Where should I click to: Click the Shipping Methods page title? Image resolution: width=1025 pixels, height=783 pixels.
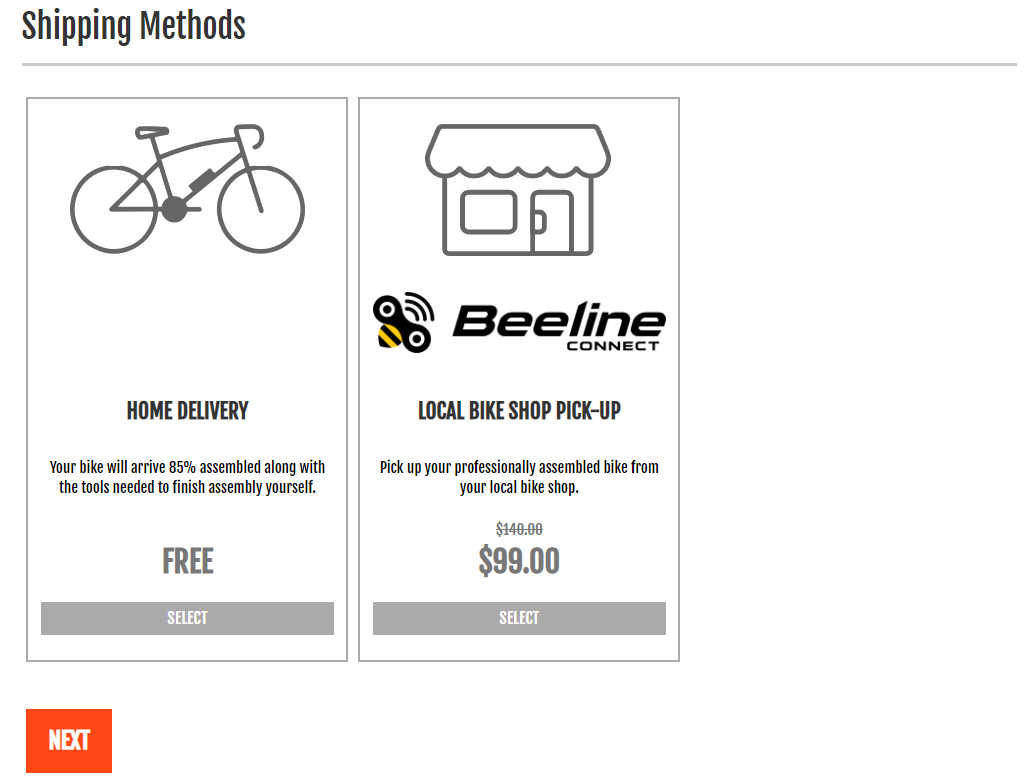coord(133,26)
